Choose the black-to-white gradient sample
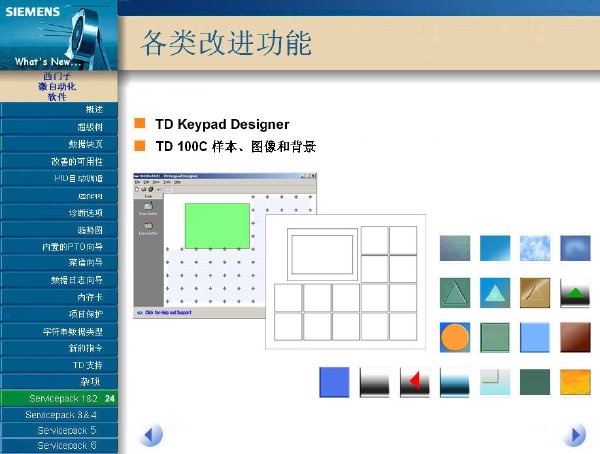 point(374,382)
